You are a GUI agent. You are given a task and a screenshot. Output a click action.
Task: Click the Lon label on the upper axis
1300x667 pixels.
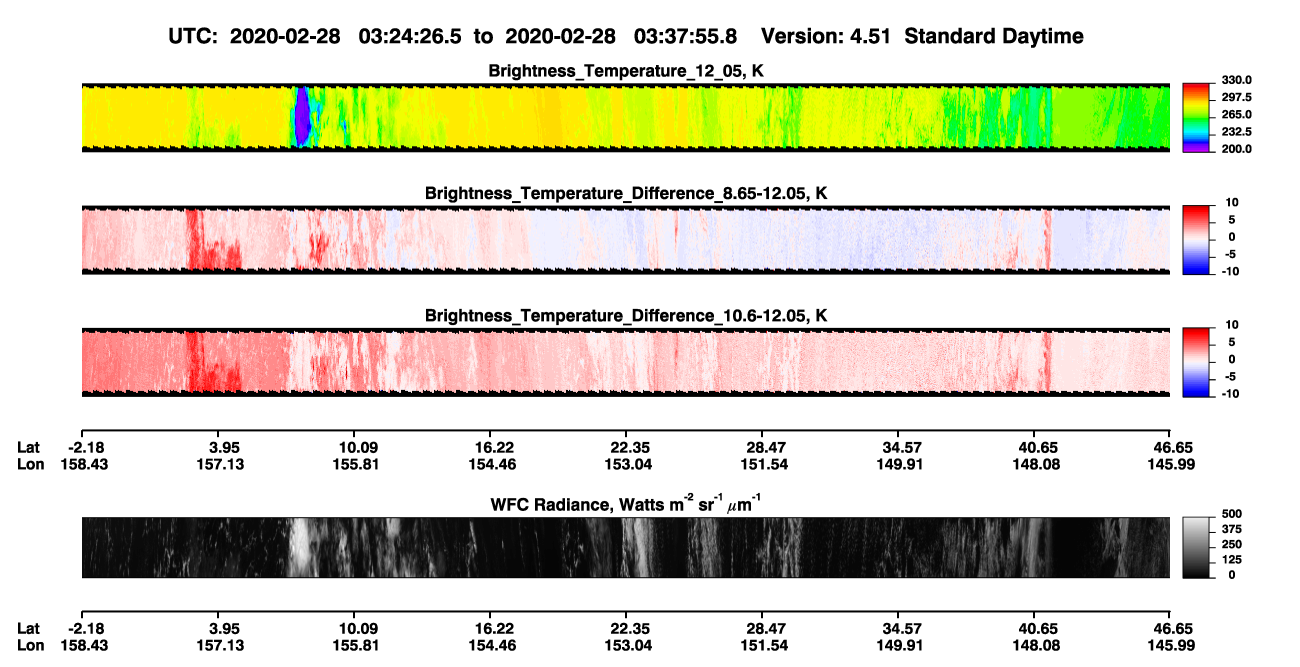coord(30,464)
